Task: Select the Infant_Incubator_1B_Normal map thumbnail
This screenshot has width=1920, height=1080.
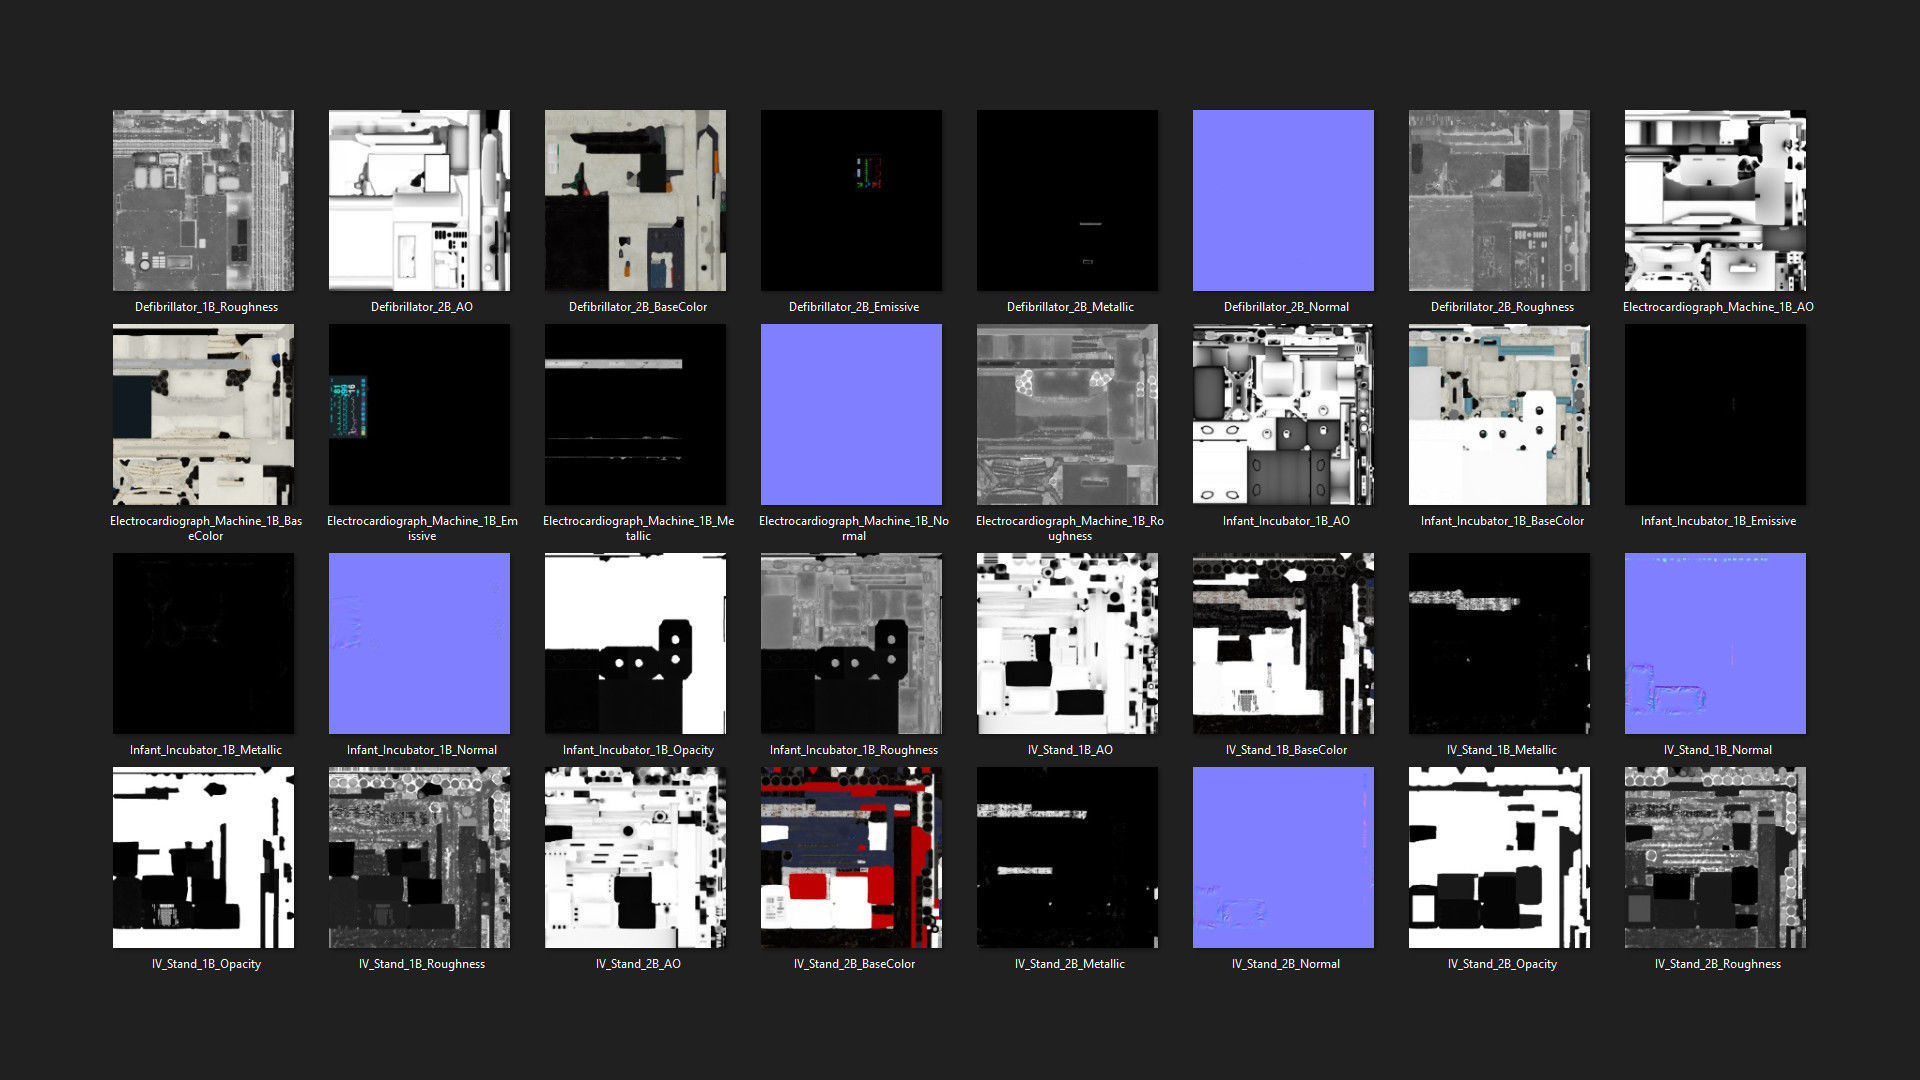Action: (x=419, y=643)
